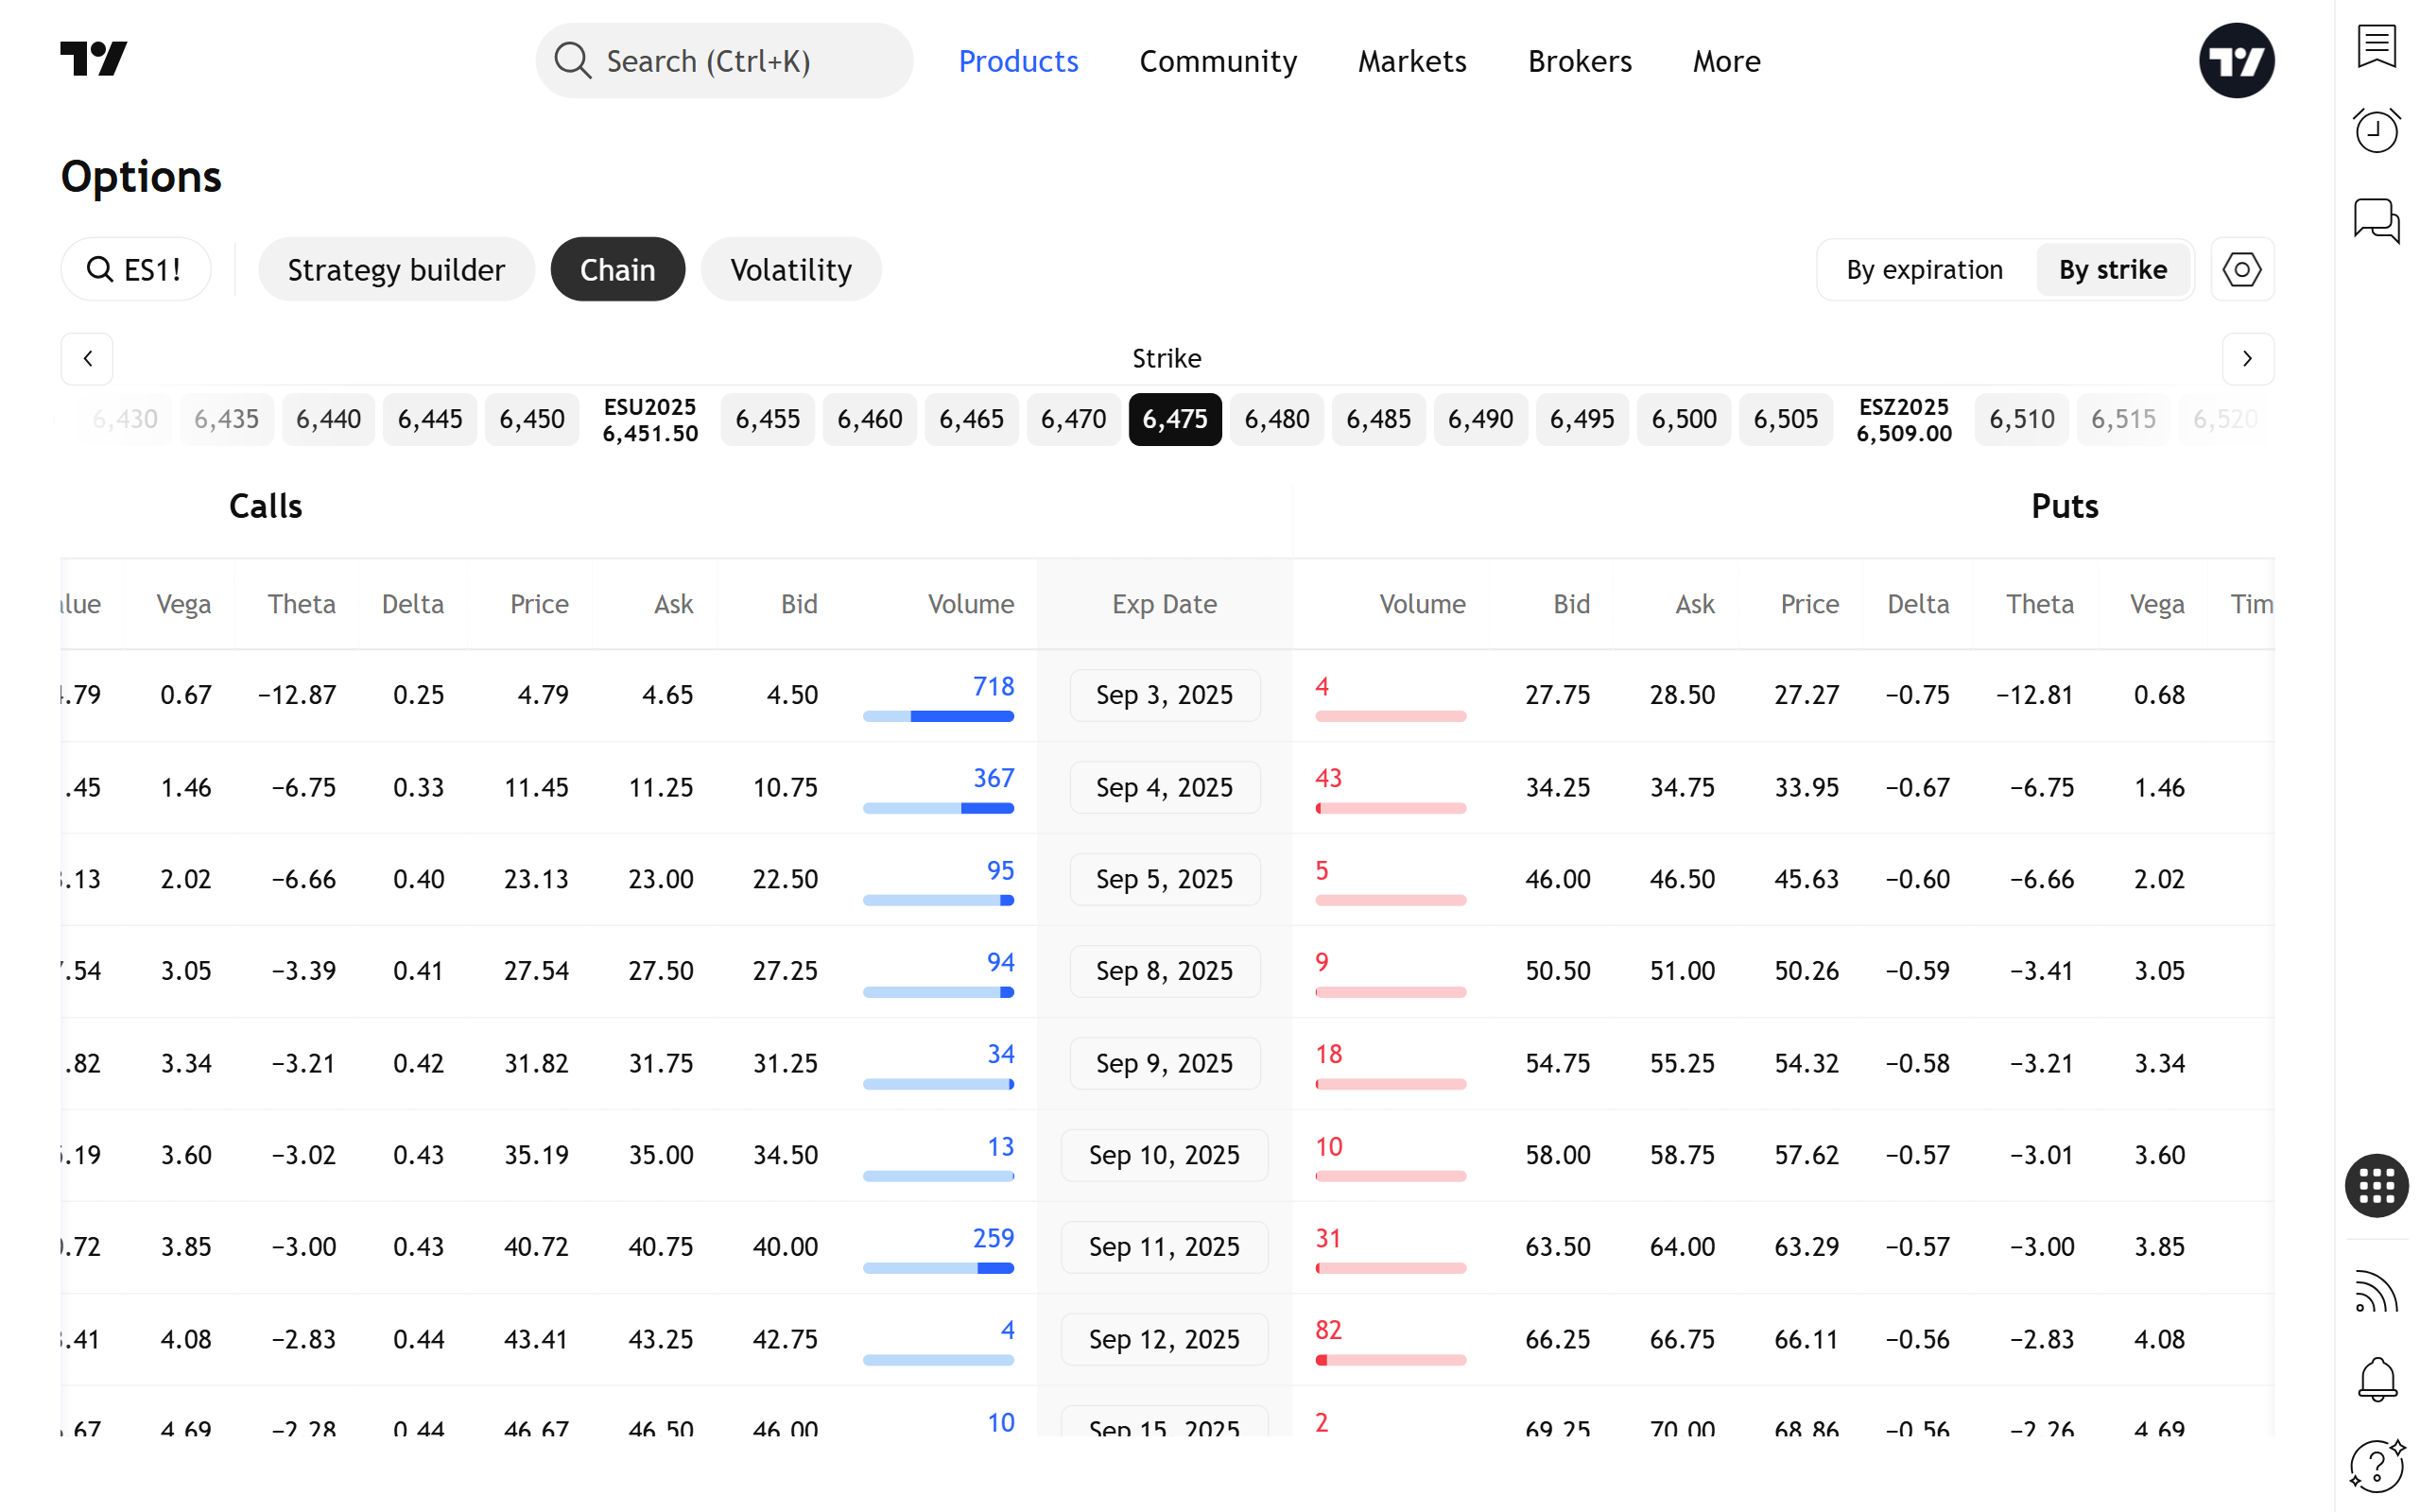
Task: Open the news feed broadcast icon
Action: click(x=2376, y=1292)
